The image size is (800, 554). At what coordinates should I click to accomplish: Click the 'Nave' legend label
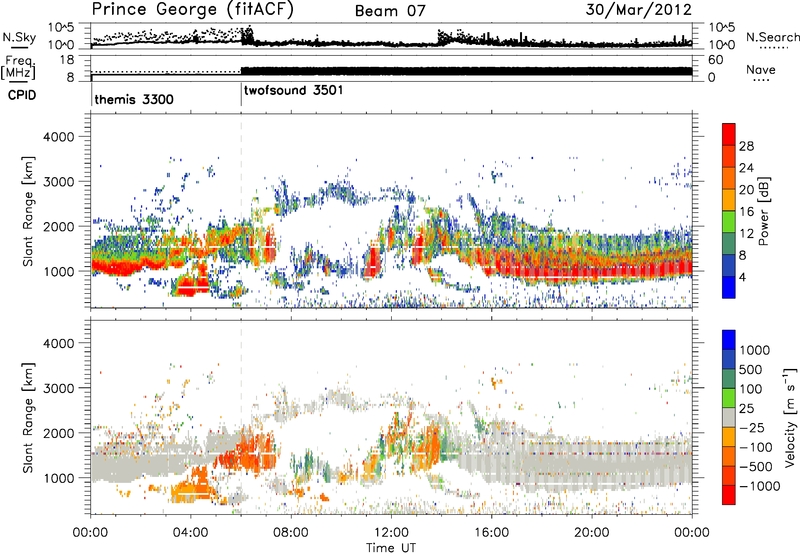tap(760, 70)
